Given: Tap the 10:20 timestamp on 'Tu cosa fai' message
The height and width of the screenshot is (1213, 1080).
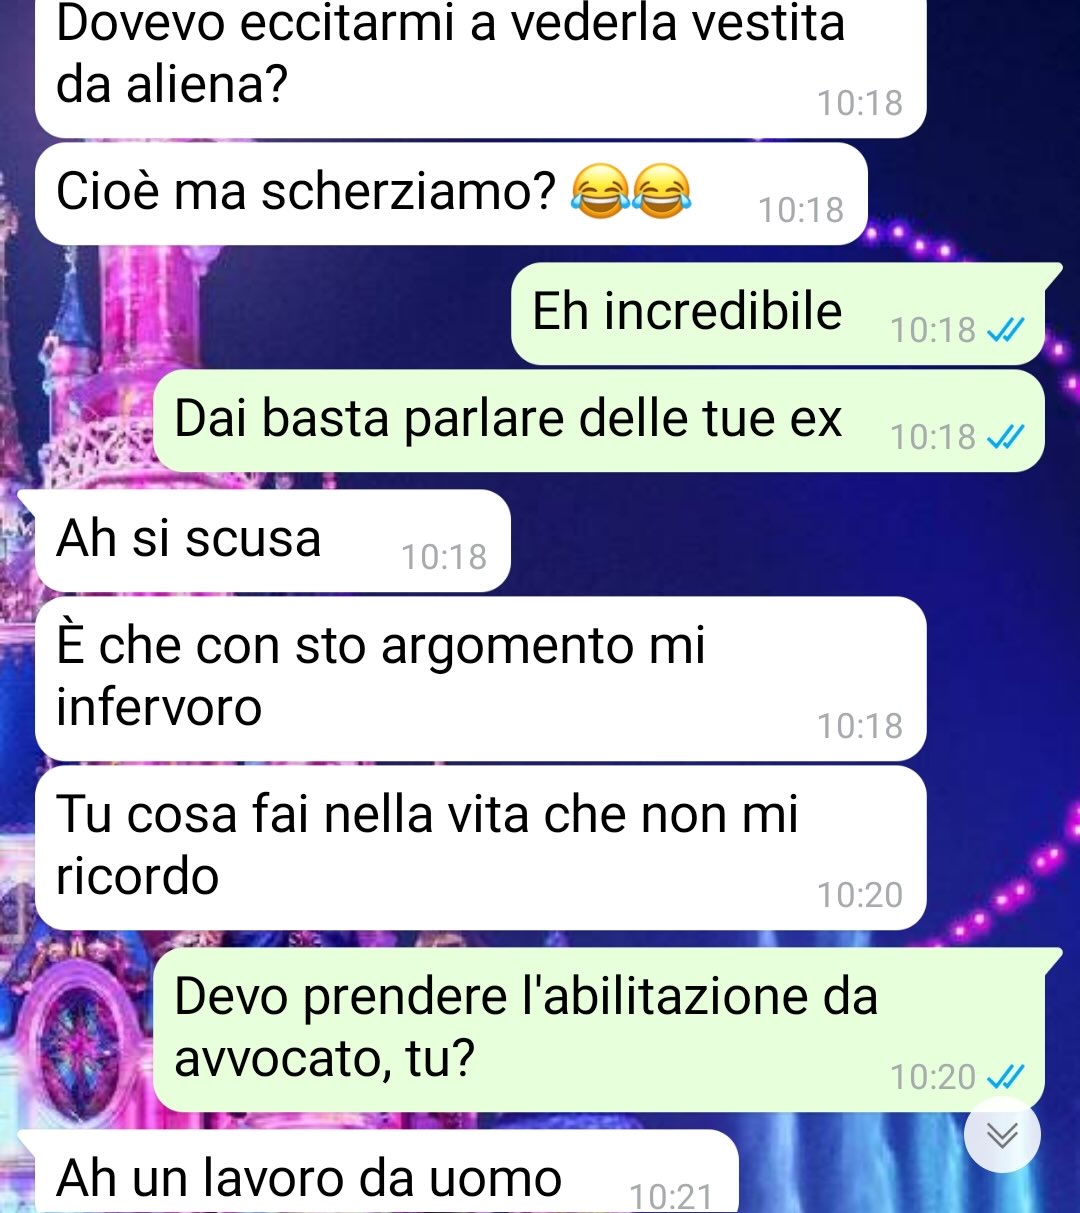Looking at the screenshot, I should point(860,895).
